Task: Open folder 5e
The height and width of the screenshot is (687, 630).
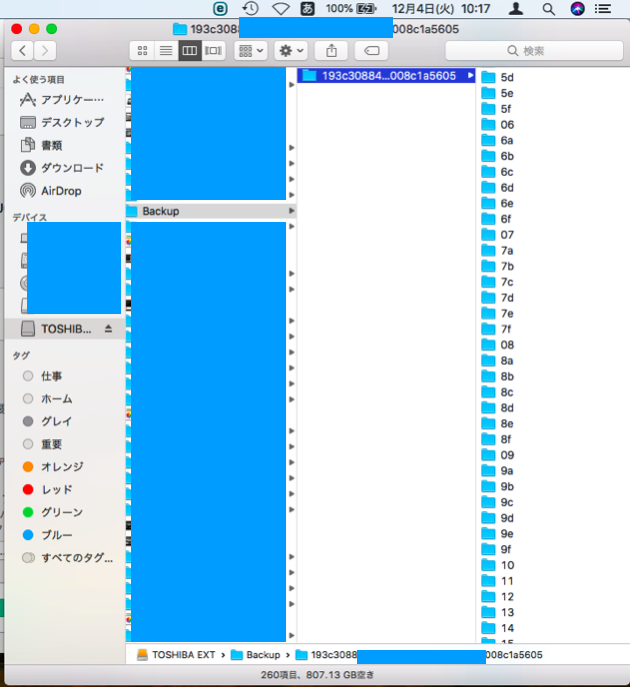Action: coord(497,93)
